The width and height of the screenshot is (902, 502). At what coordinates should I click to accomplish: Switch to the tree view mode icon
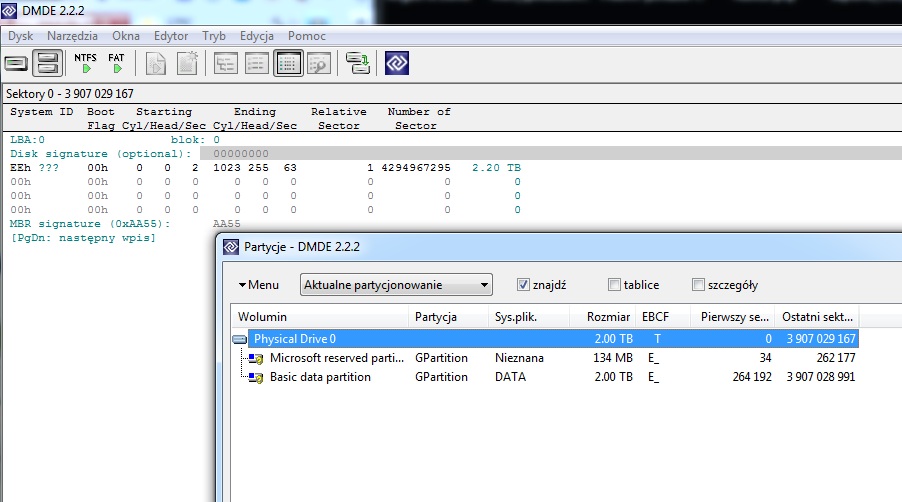tap(226, 63)
